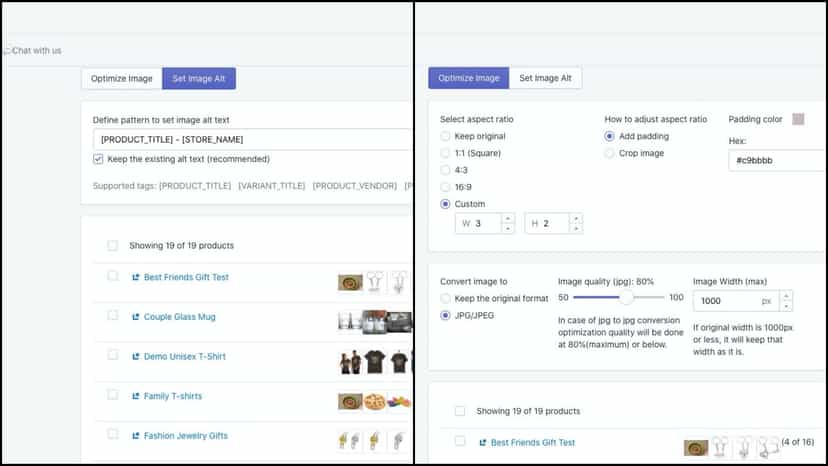Choose Crop image adjustment option
828x466 pixels.
pyautogui.click(x=609, y=153)
